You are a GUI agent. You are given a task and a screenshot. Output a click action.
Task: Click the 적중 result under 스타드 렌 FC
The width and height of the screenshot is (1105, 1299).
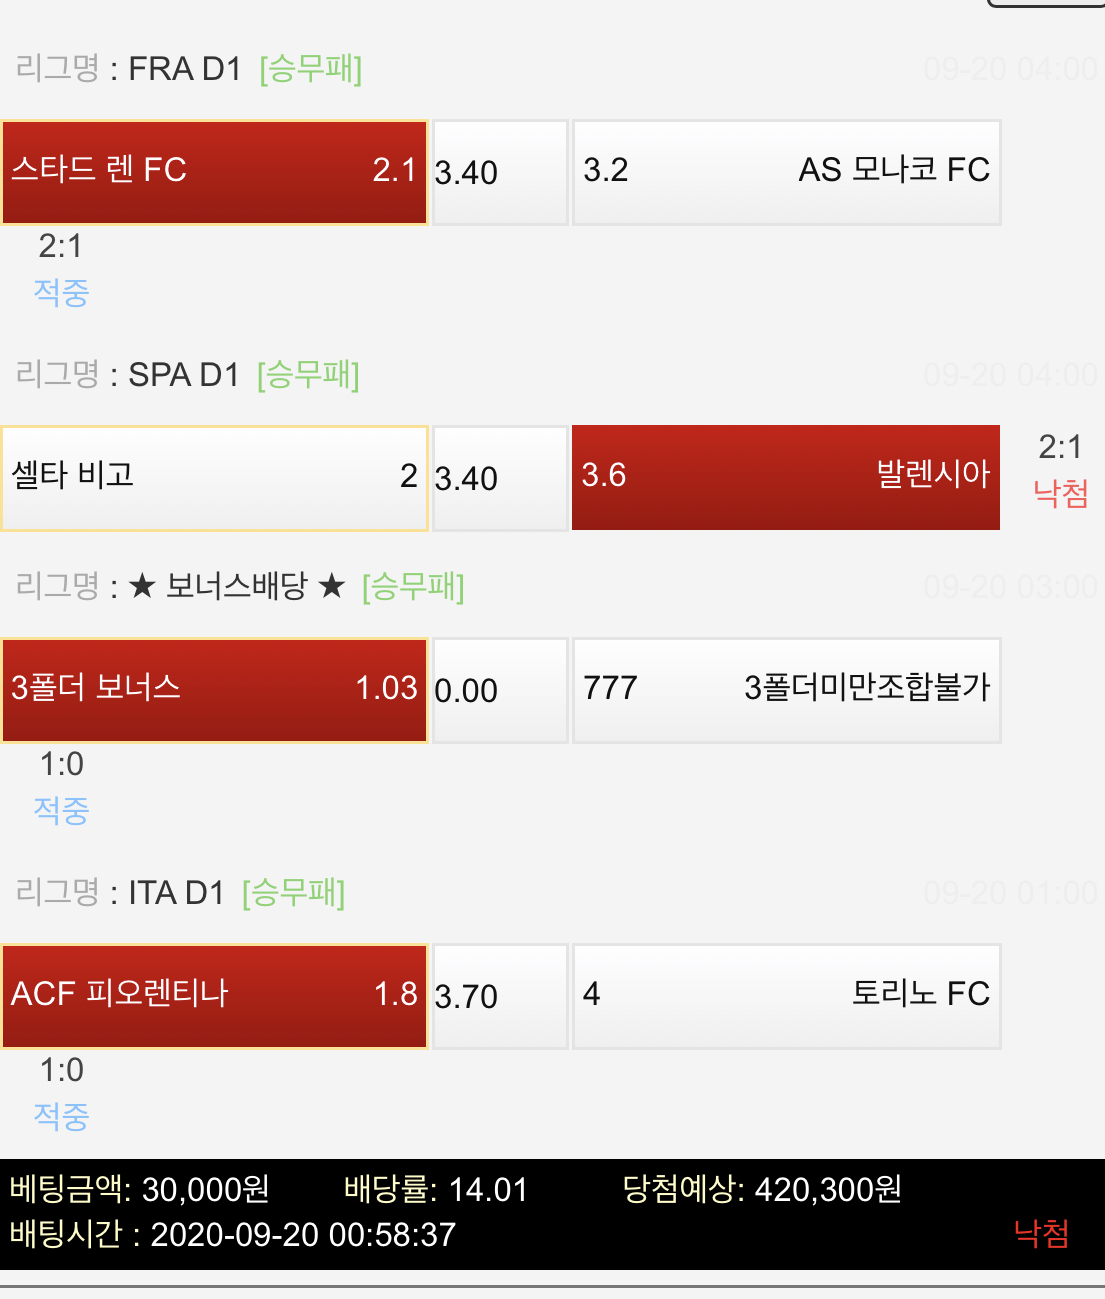61,293
